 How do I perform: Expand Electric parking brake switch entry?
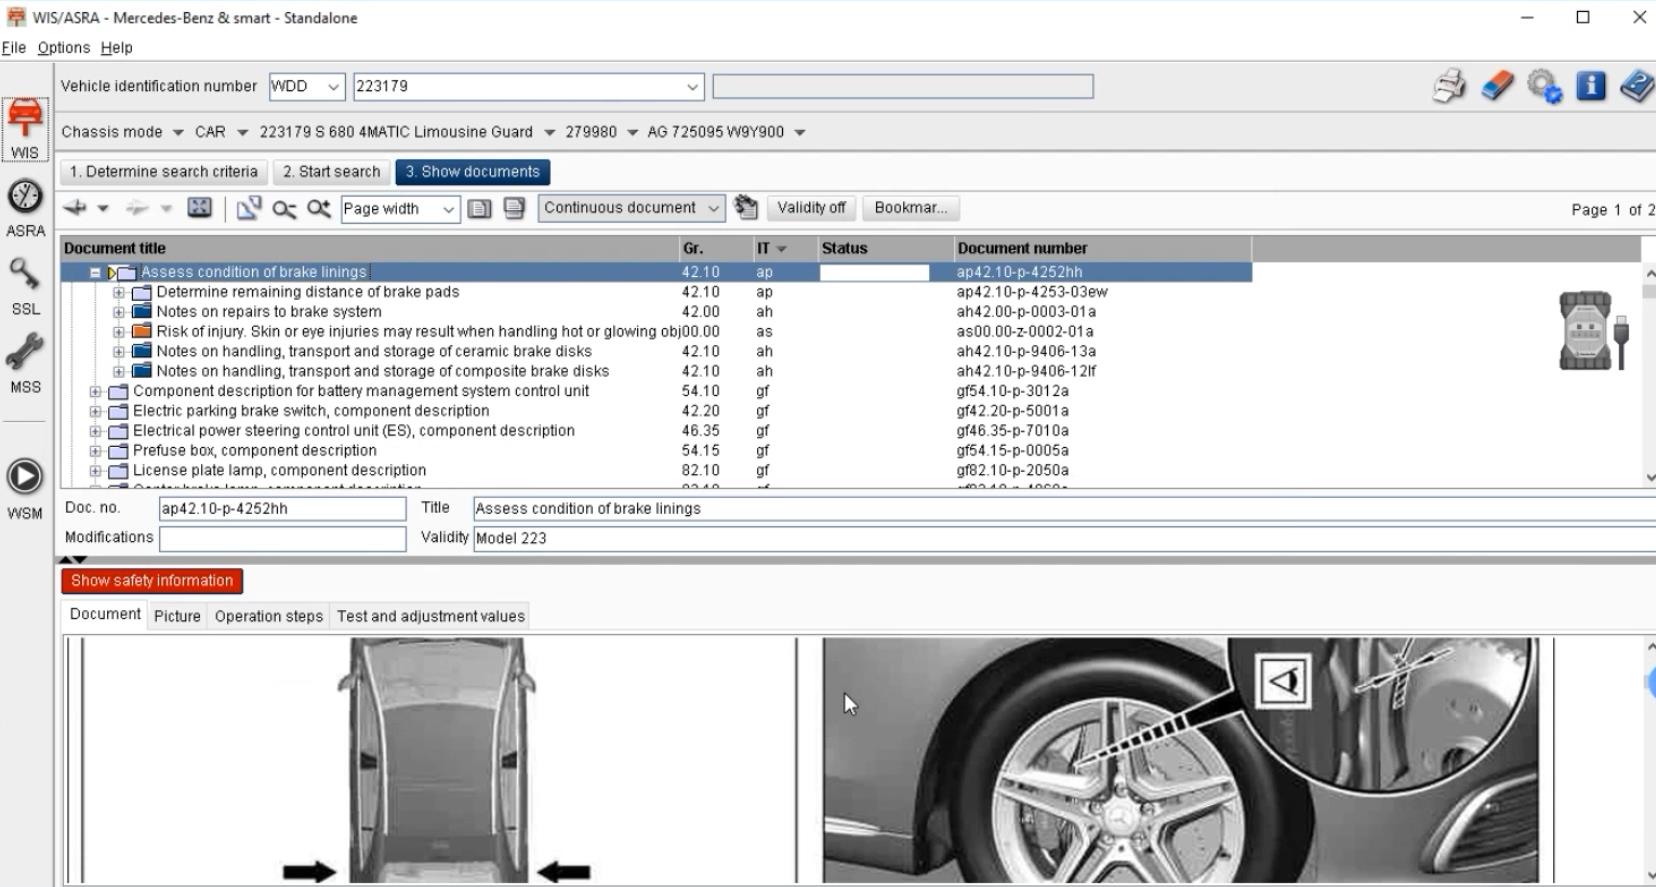click(96, 411)
